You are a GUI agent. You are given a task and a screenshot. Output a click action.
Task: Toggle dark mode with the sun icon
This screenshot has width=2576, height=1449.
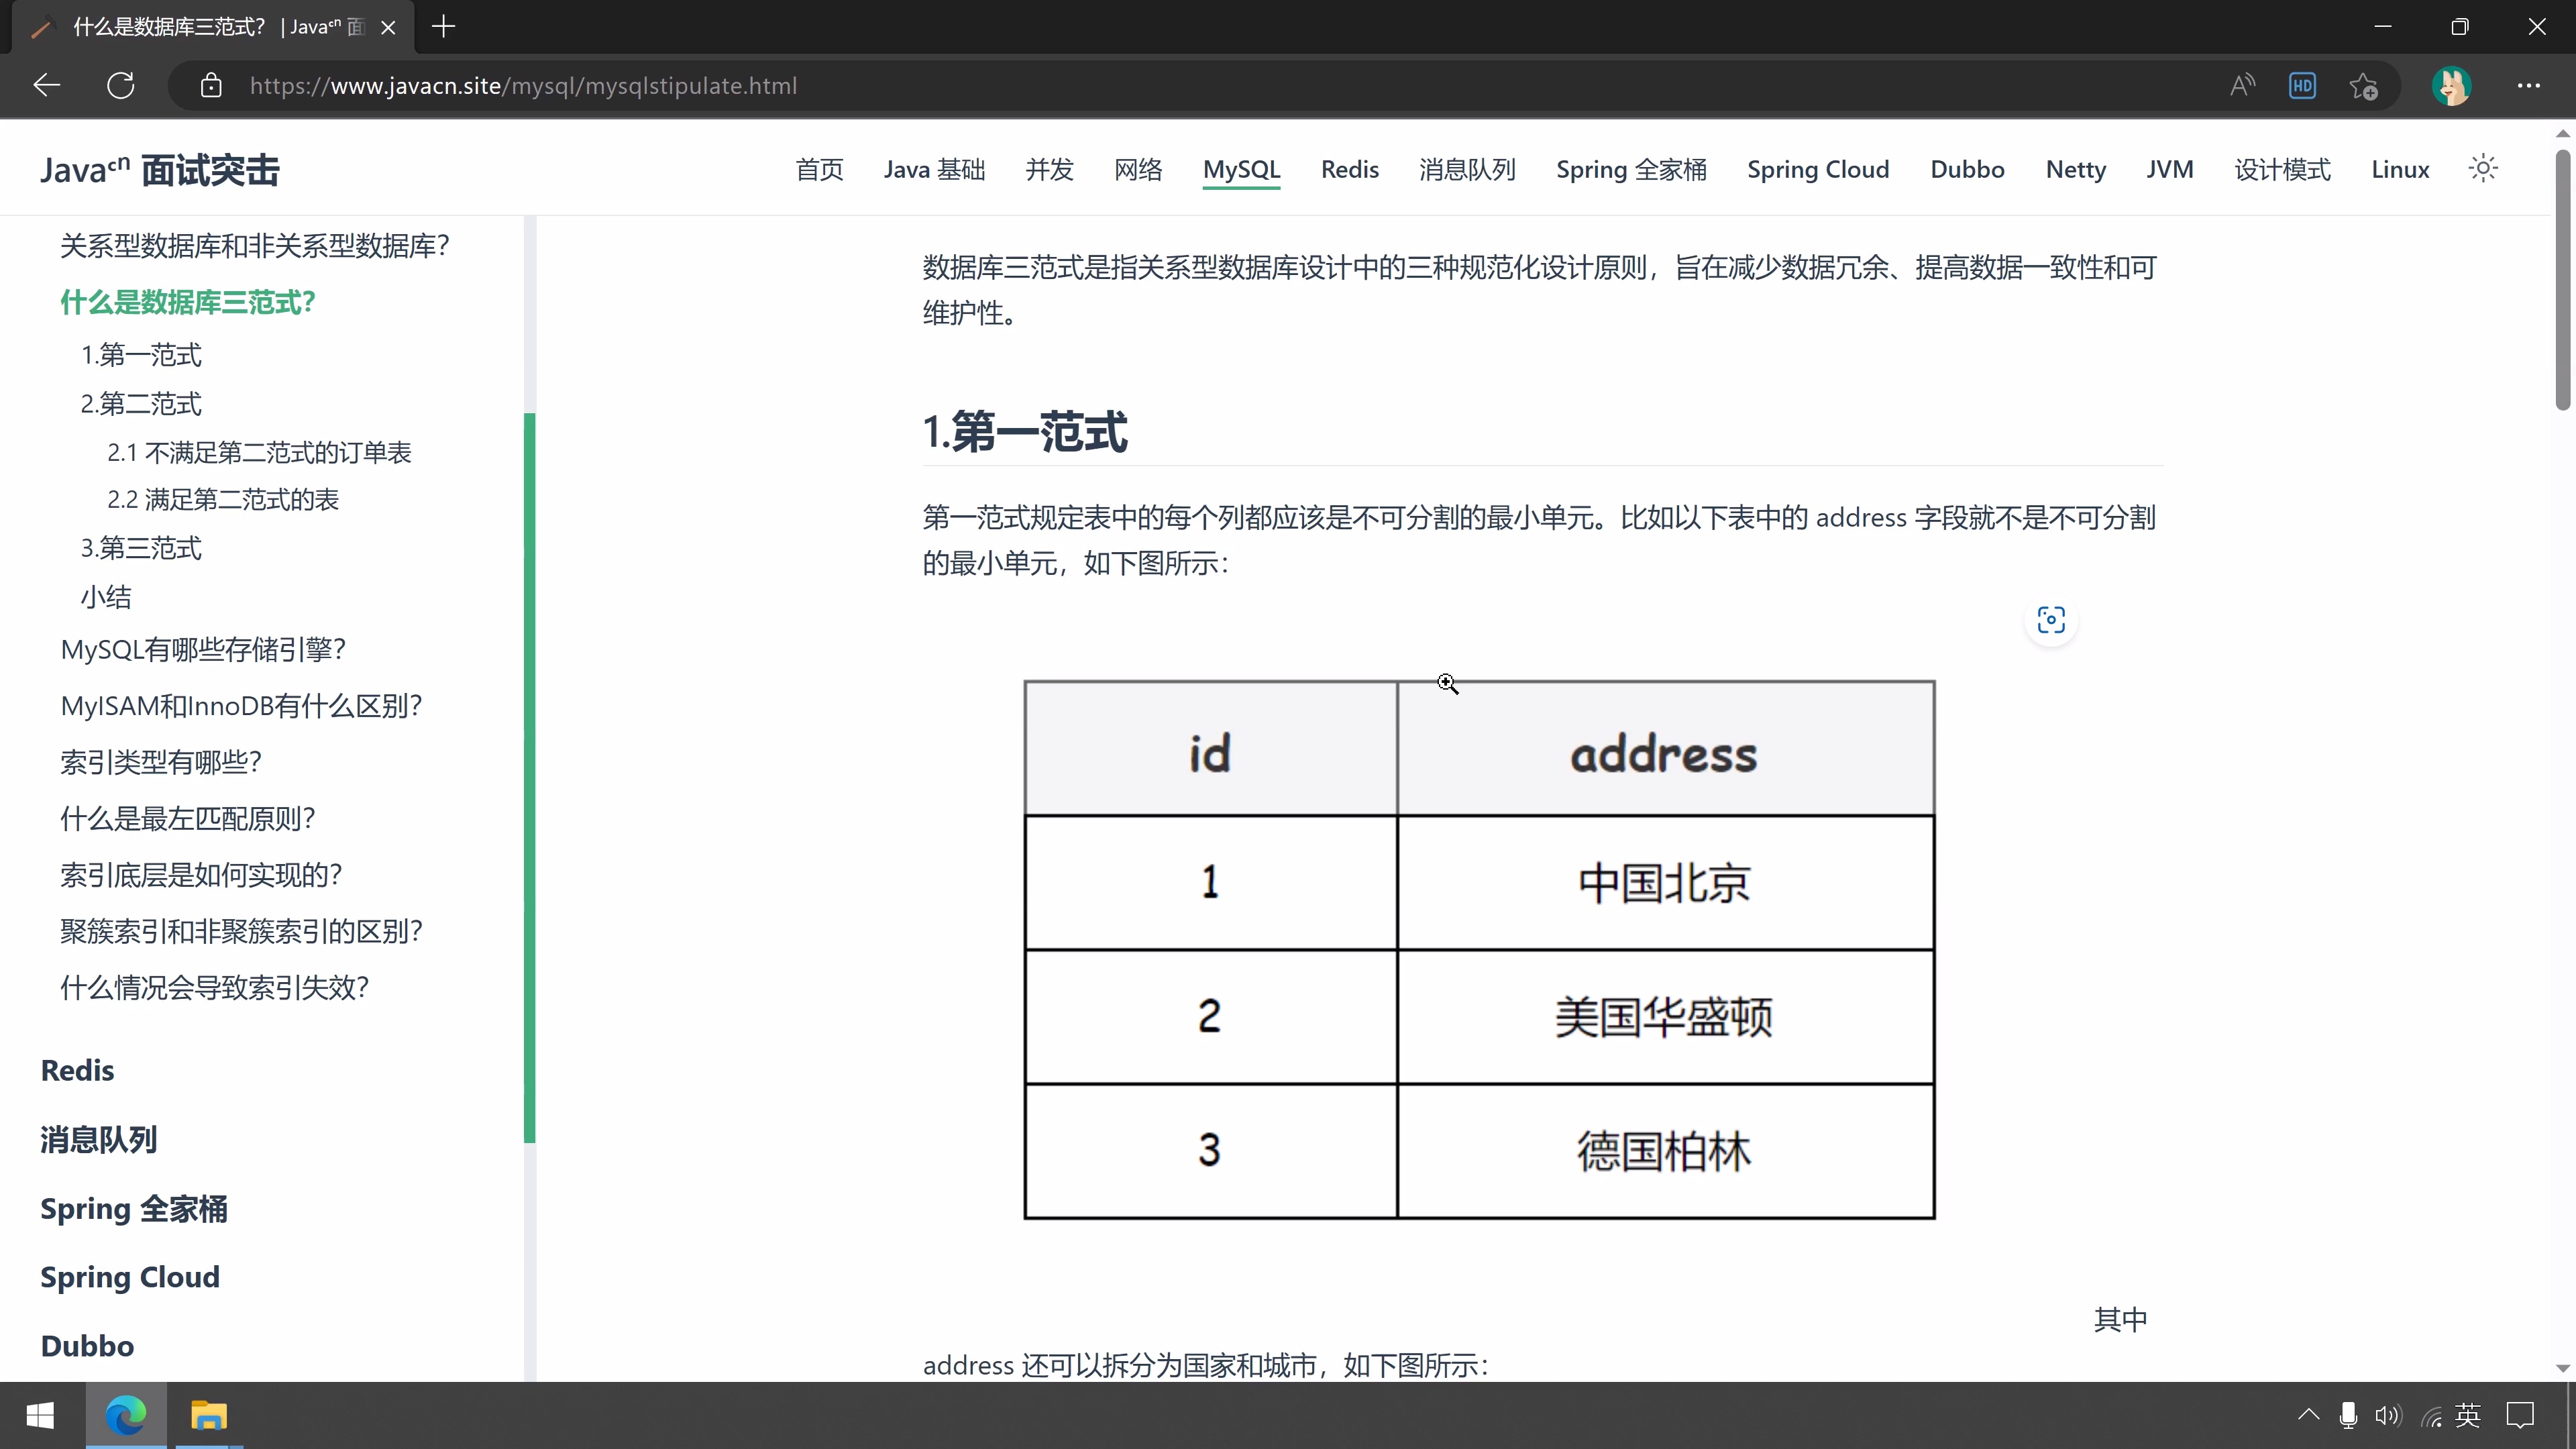coord(2484,168)
